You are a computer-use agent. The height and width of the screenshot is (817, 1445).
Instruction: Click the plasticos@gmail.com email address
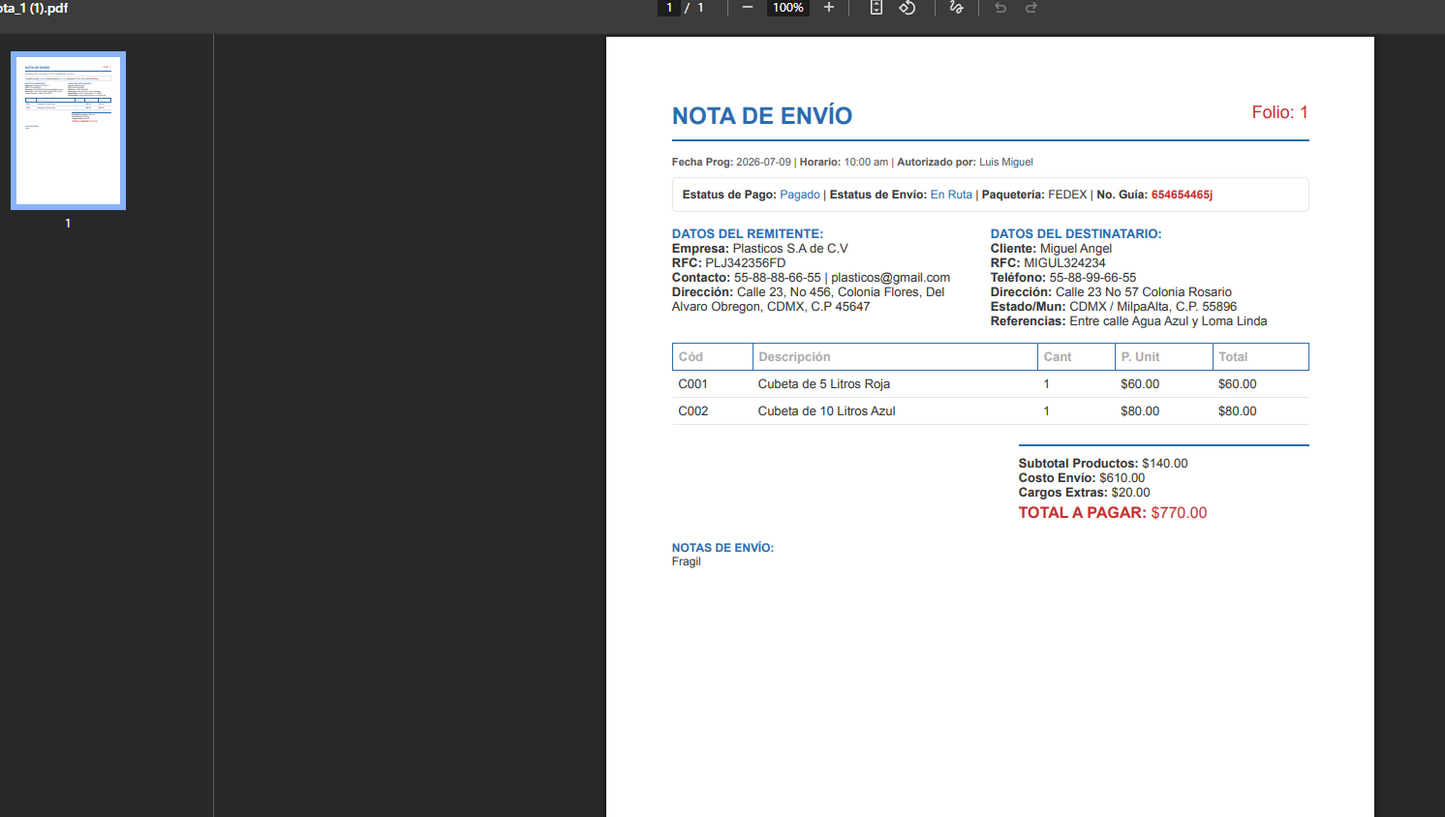coord(890,278)
